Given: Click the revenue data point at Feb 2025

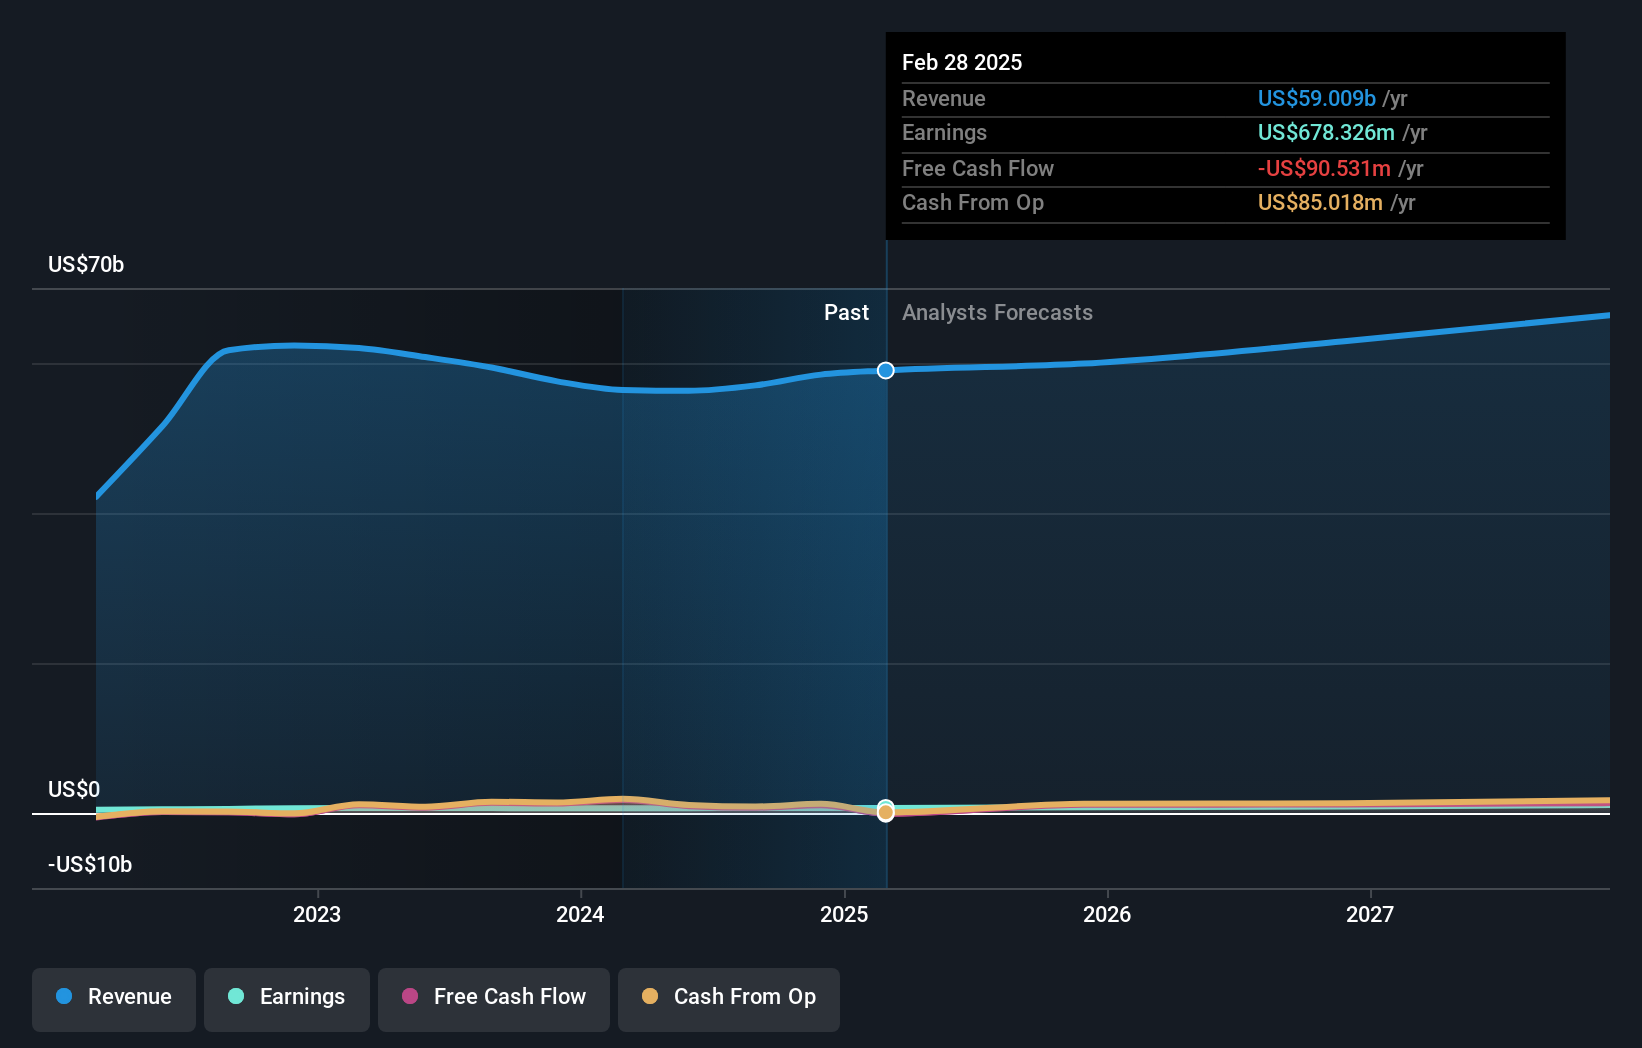Looking at the screenshot, I should click(x=886, y=371).
